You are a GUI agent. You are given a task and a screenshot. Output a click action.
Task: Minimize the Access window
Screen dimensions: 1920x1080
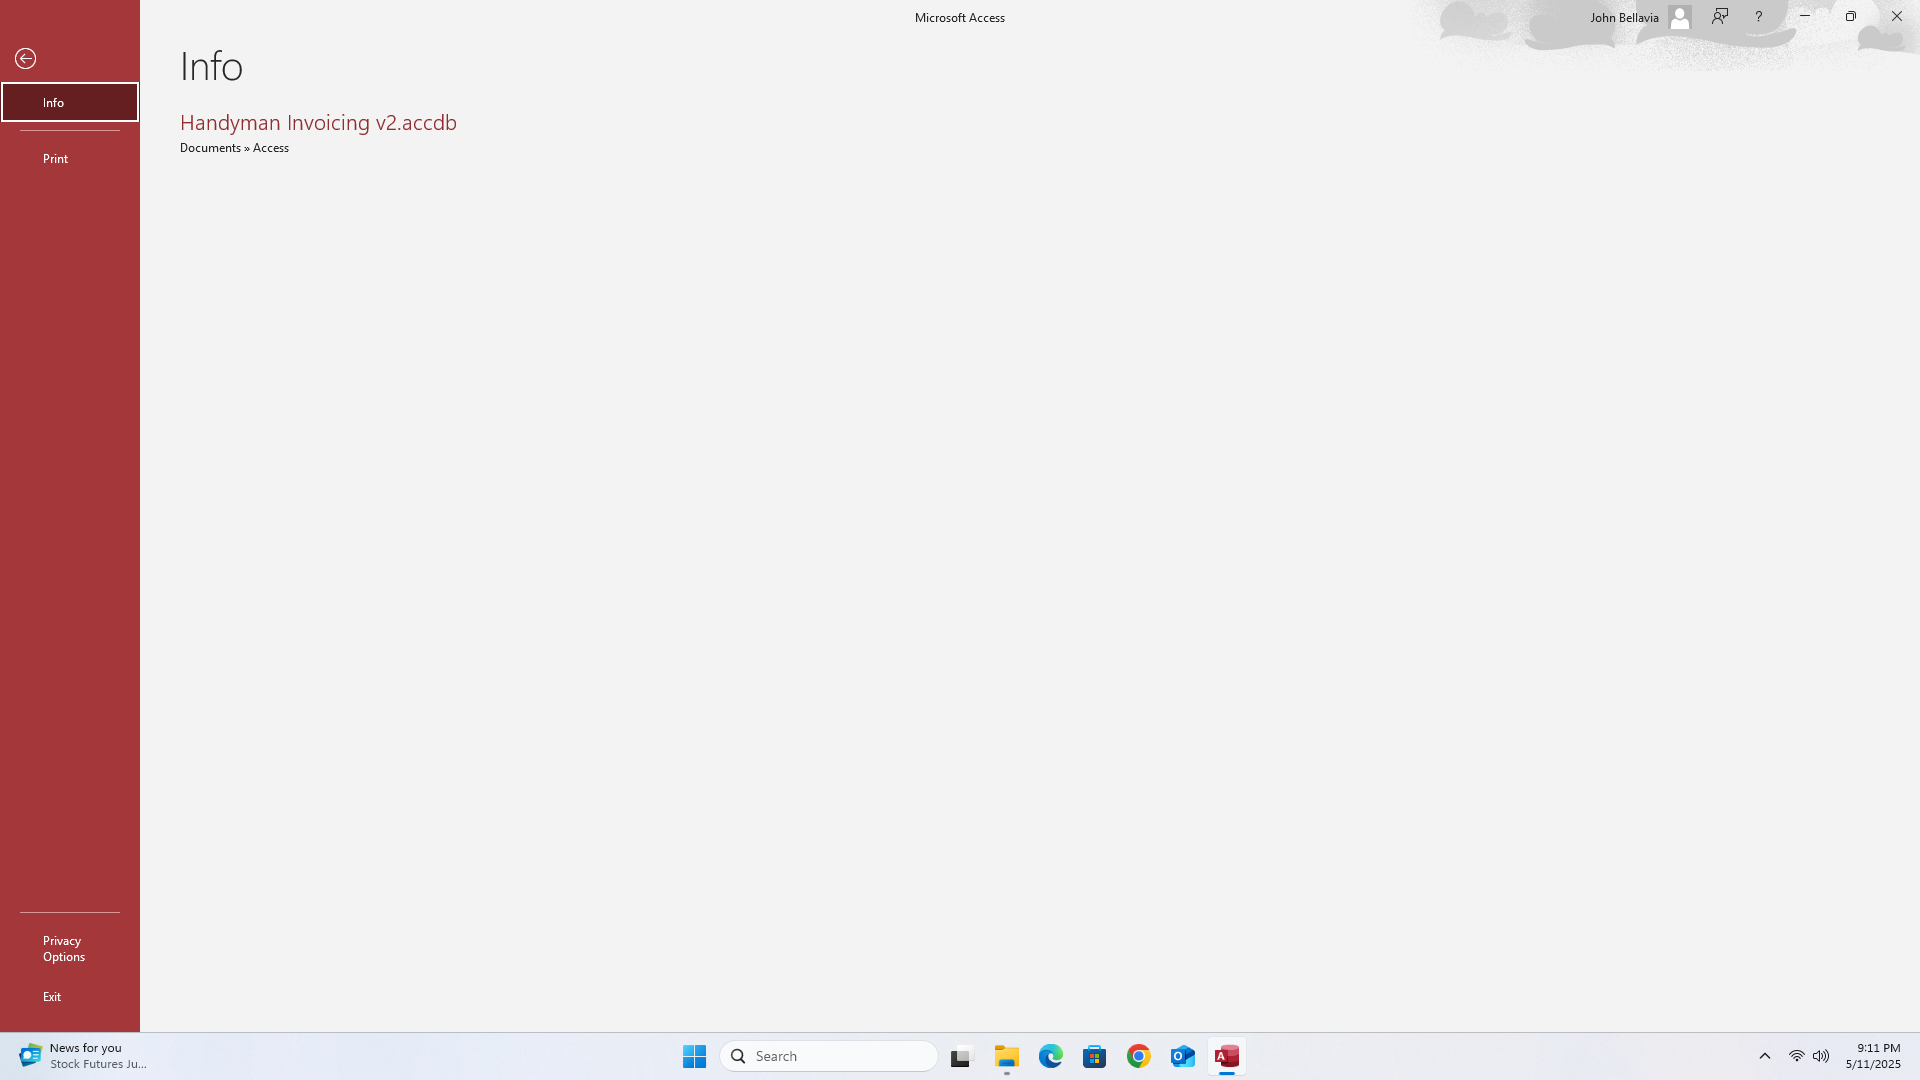pos(1805,16)
